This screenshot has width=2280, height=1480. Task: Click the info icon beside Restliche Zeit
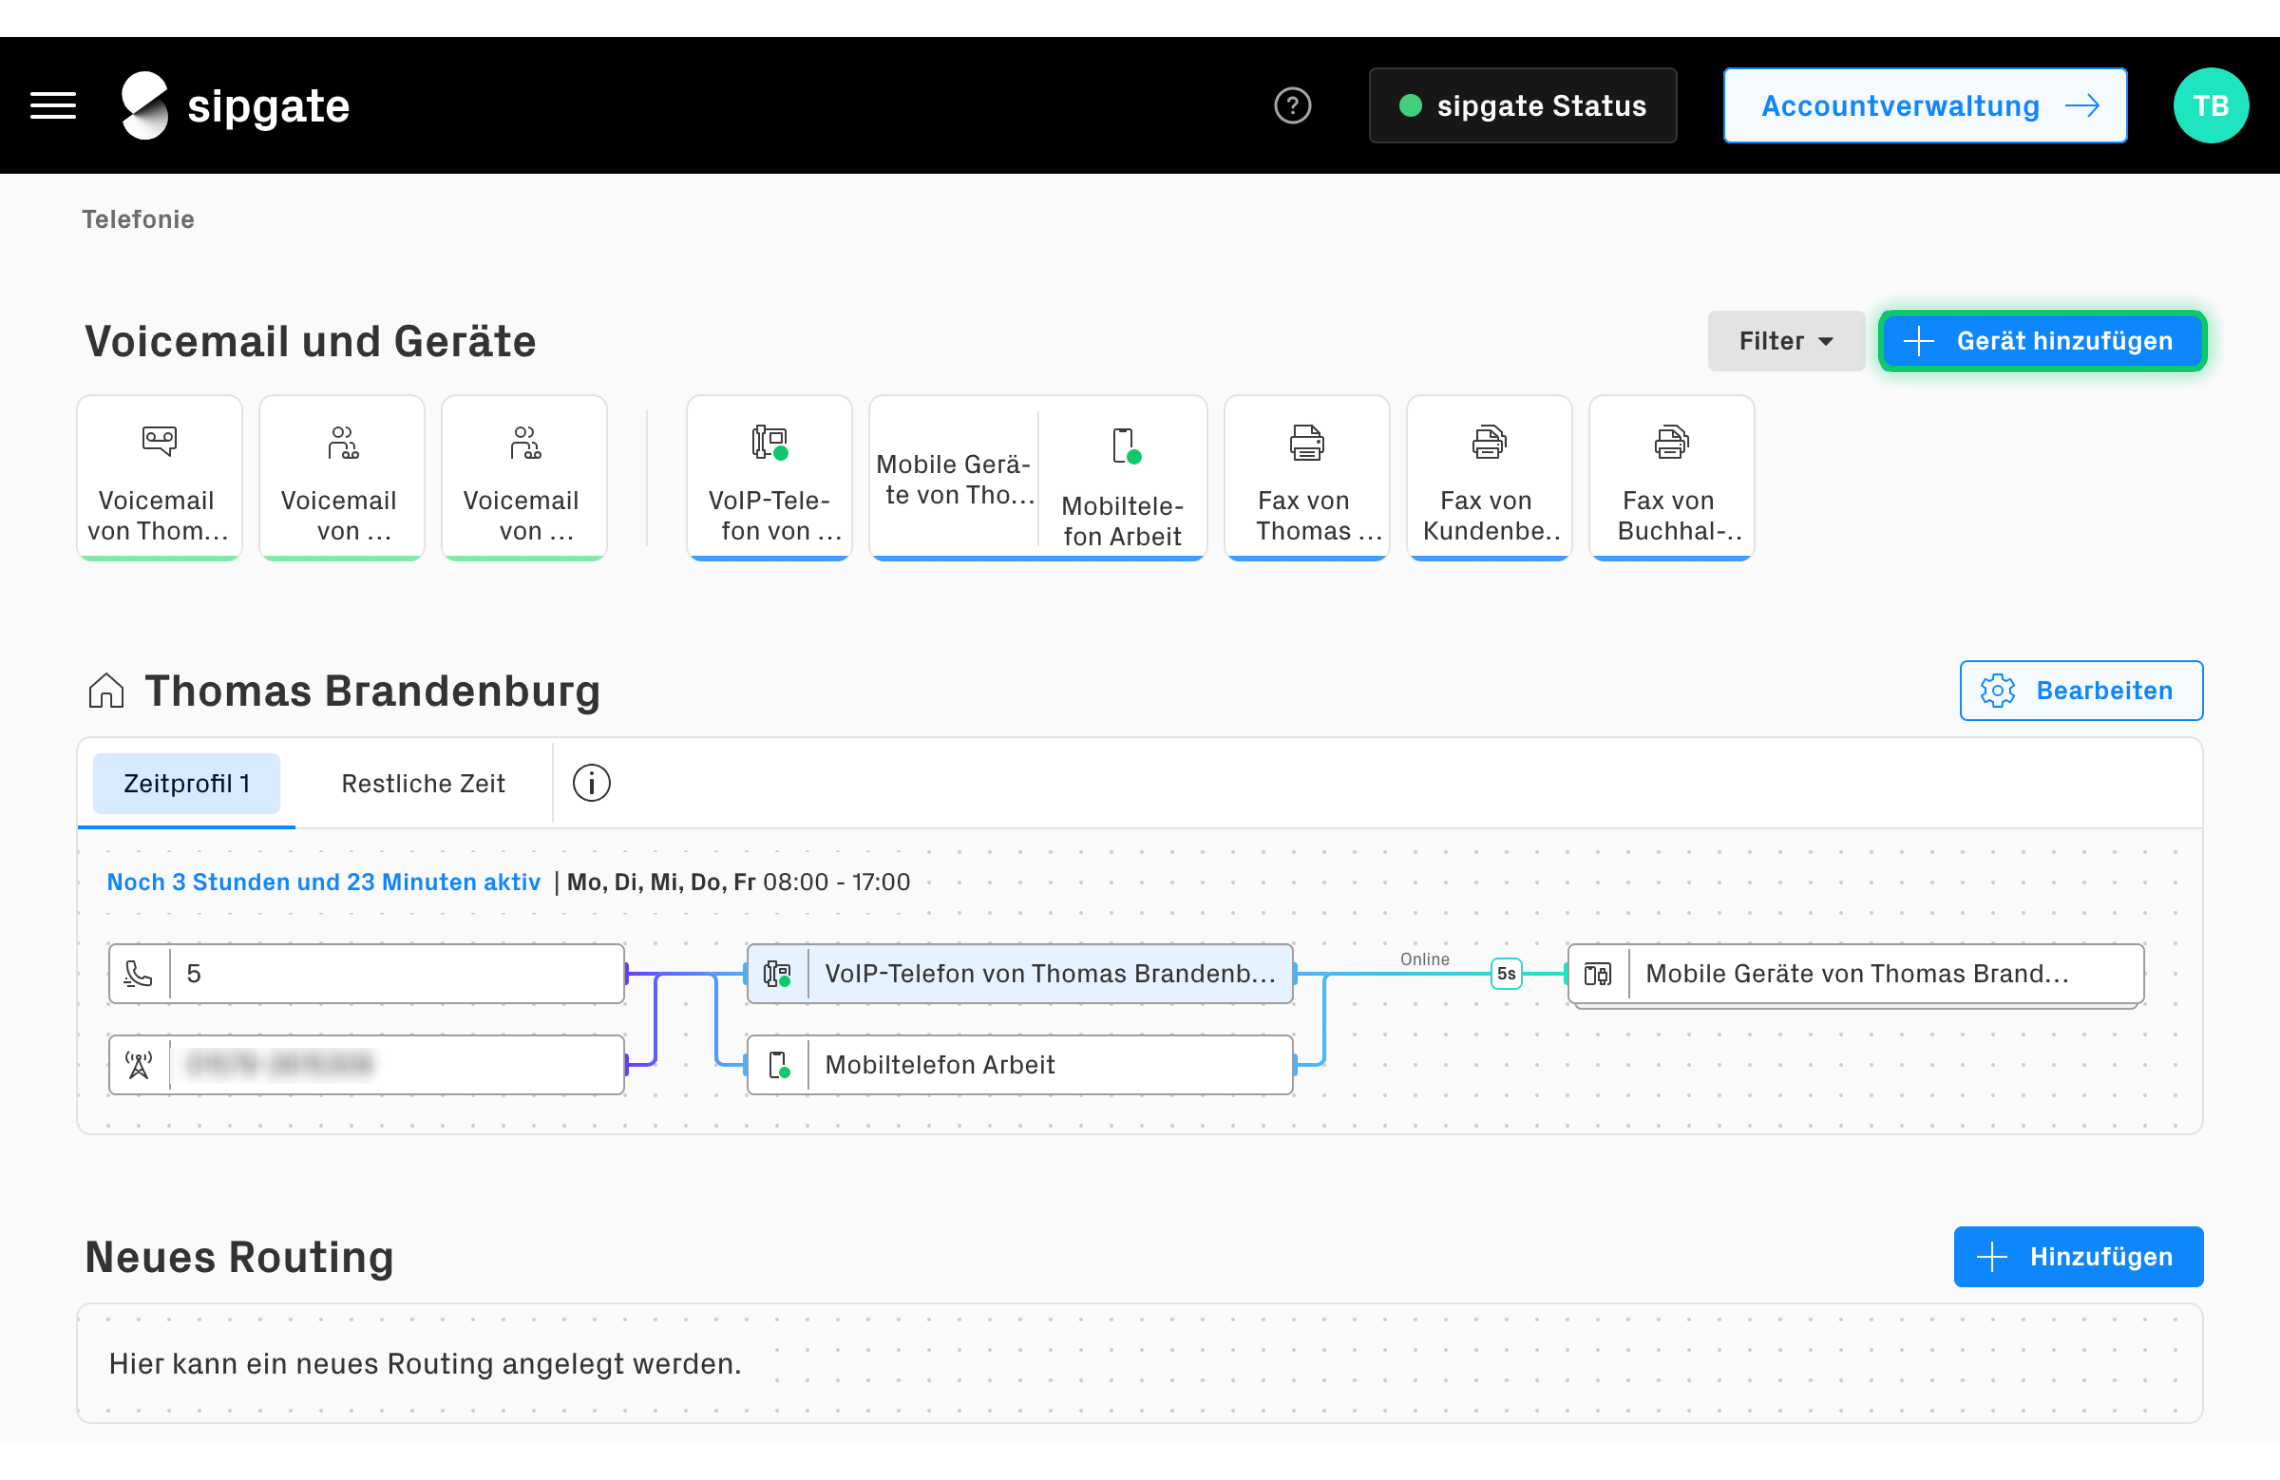(x=591, y=783)
